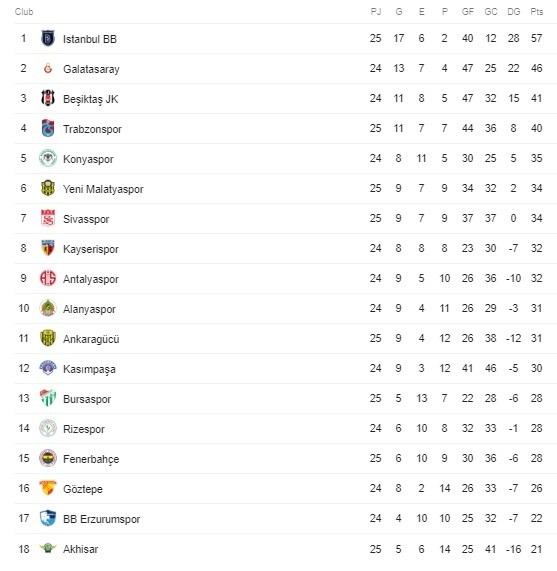Click the Club column header
This screenshot has height=571, width=557.
click(x=24, y=12)
